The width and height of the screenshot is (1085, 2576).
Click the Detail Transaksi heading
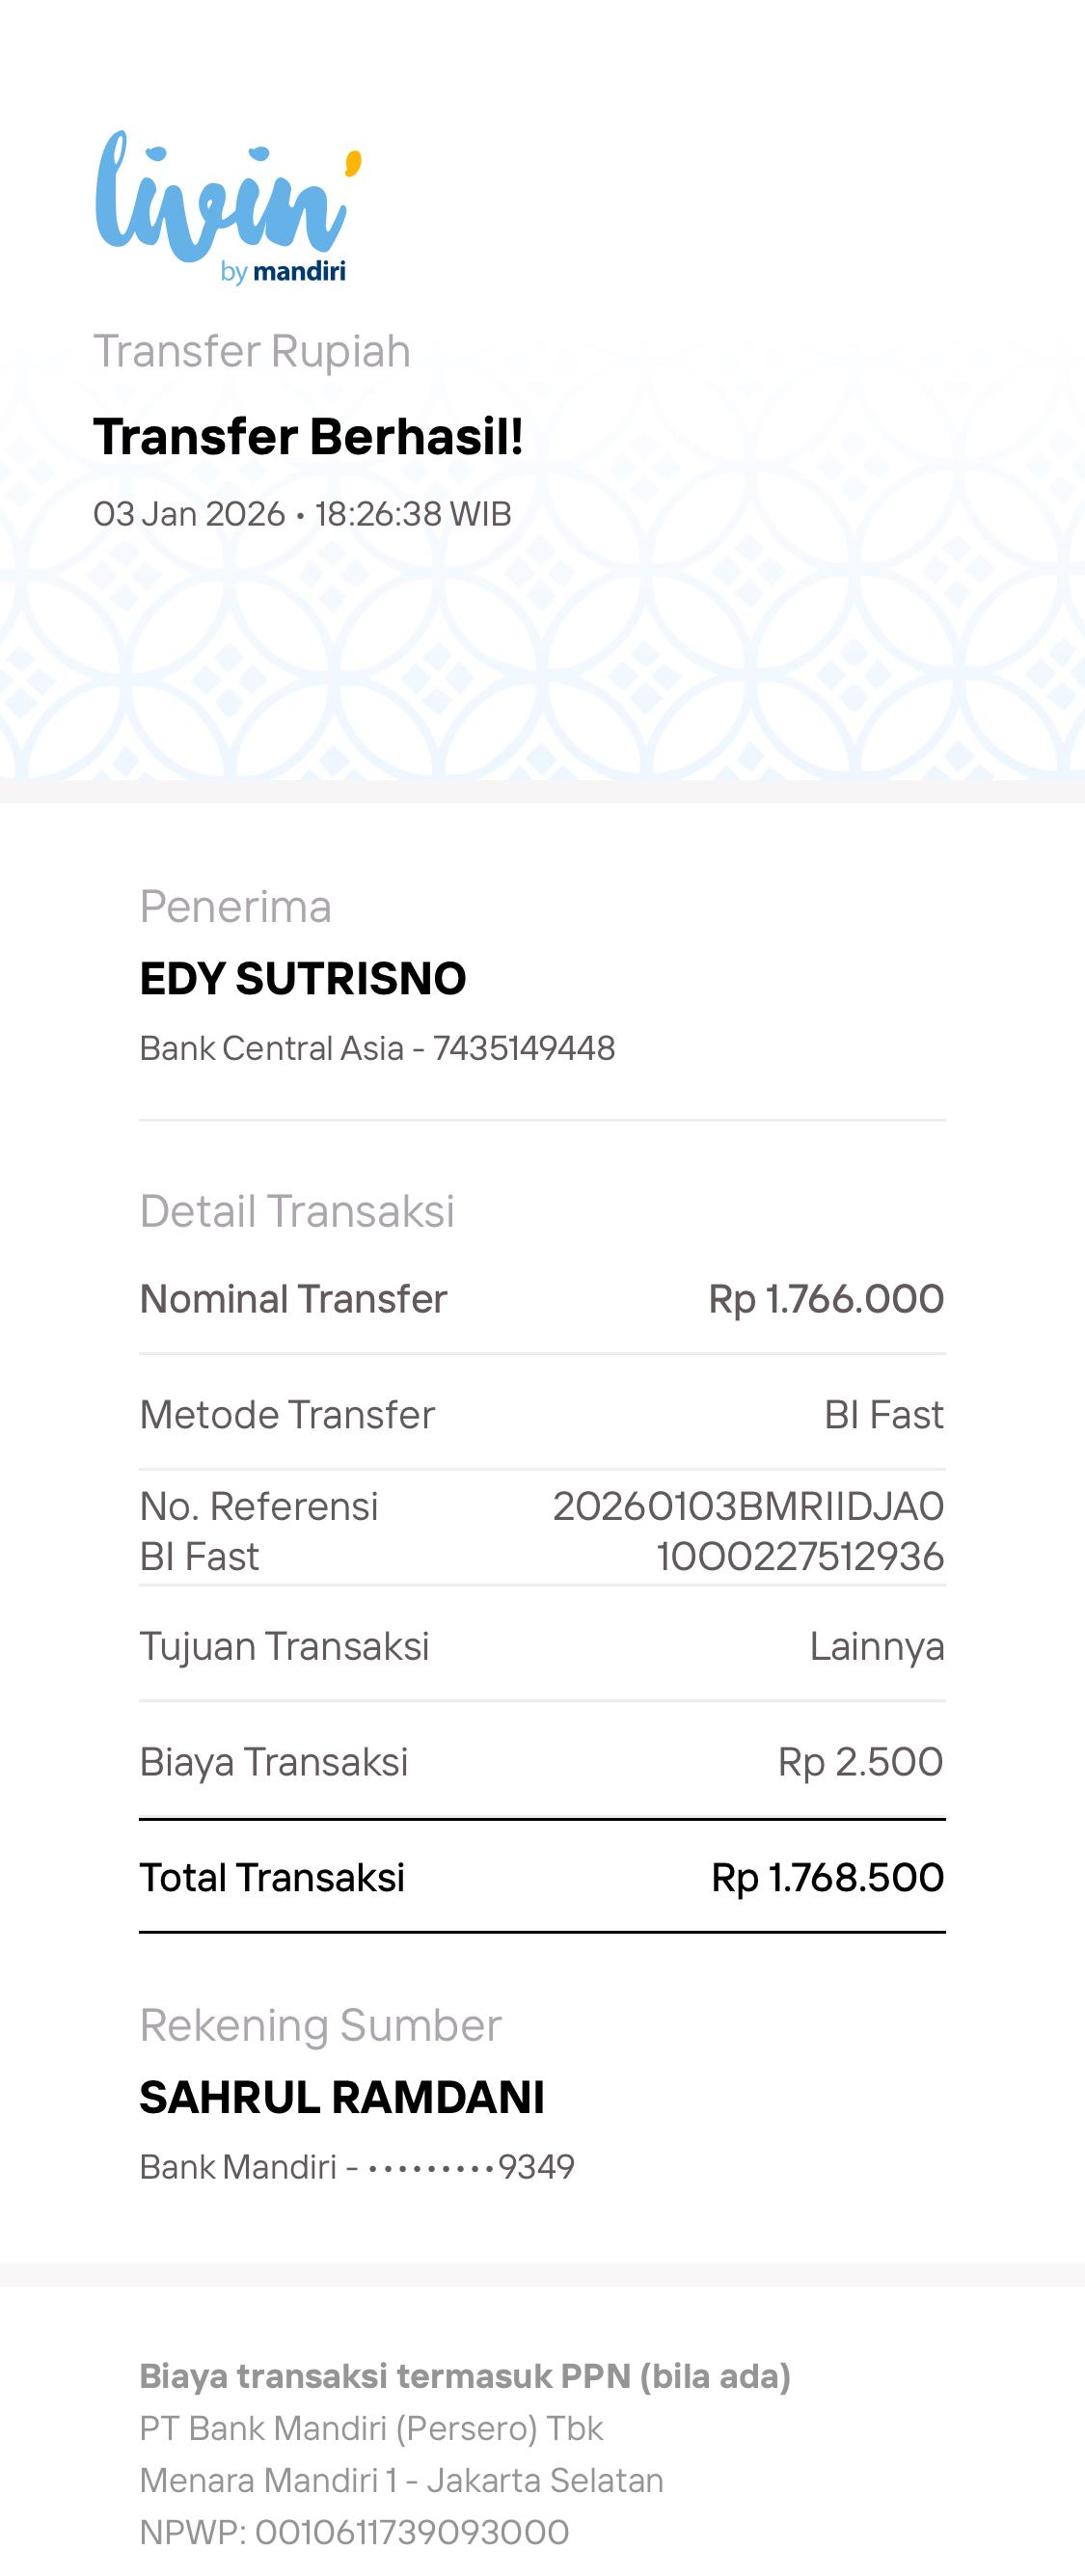(x=297, y=1211)
